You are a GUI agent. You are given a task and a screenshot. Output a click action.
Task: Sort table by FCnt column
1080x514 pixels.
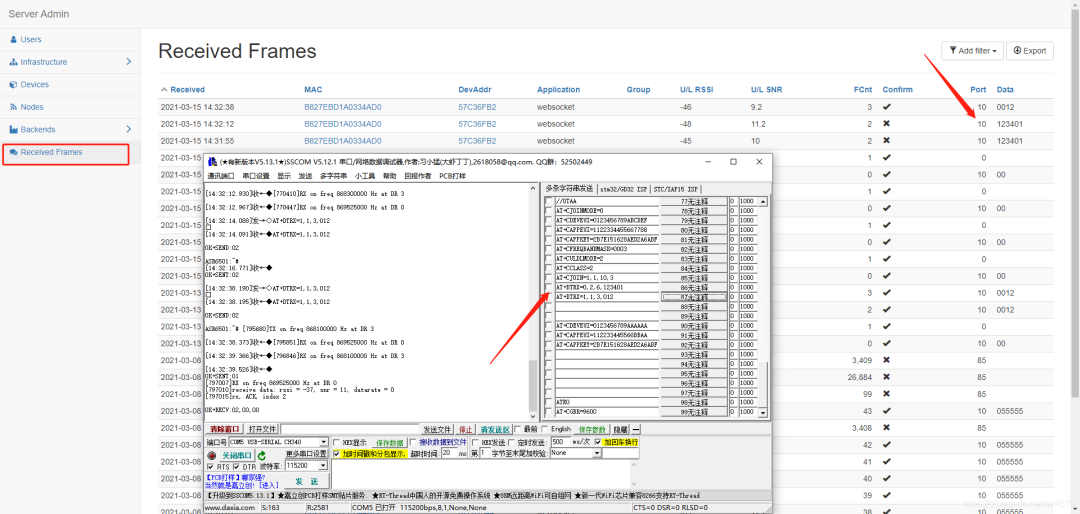pyautogui.click(x=862, y=90)
